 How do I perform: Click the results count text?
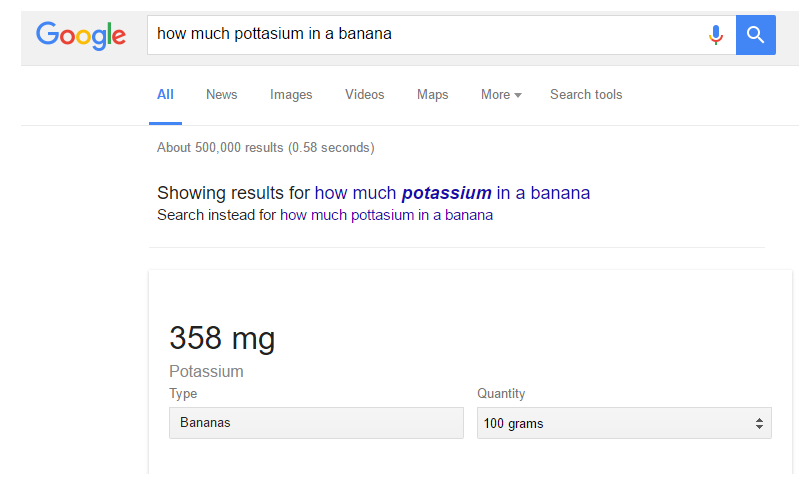pos(266,148)
